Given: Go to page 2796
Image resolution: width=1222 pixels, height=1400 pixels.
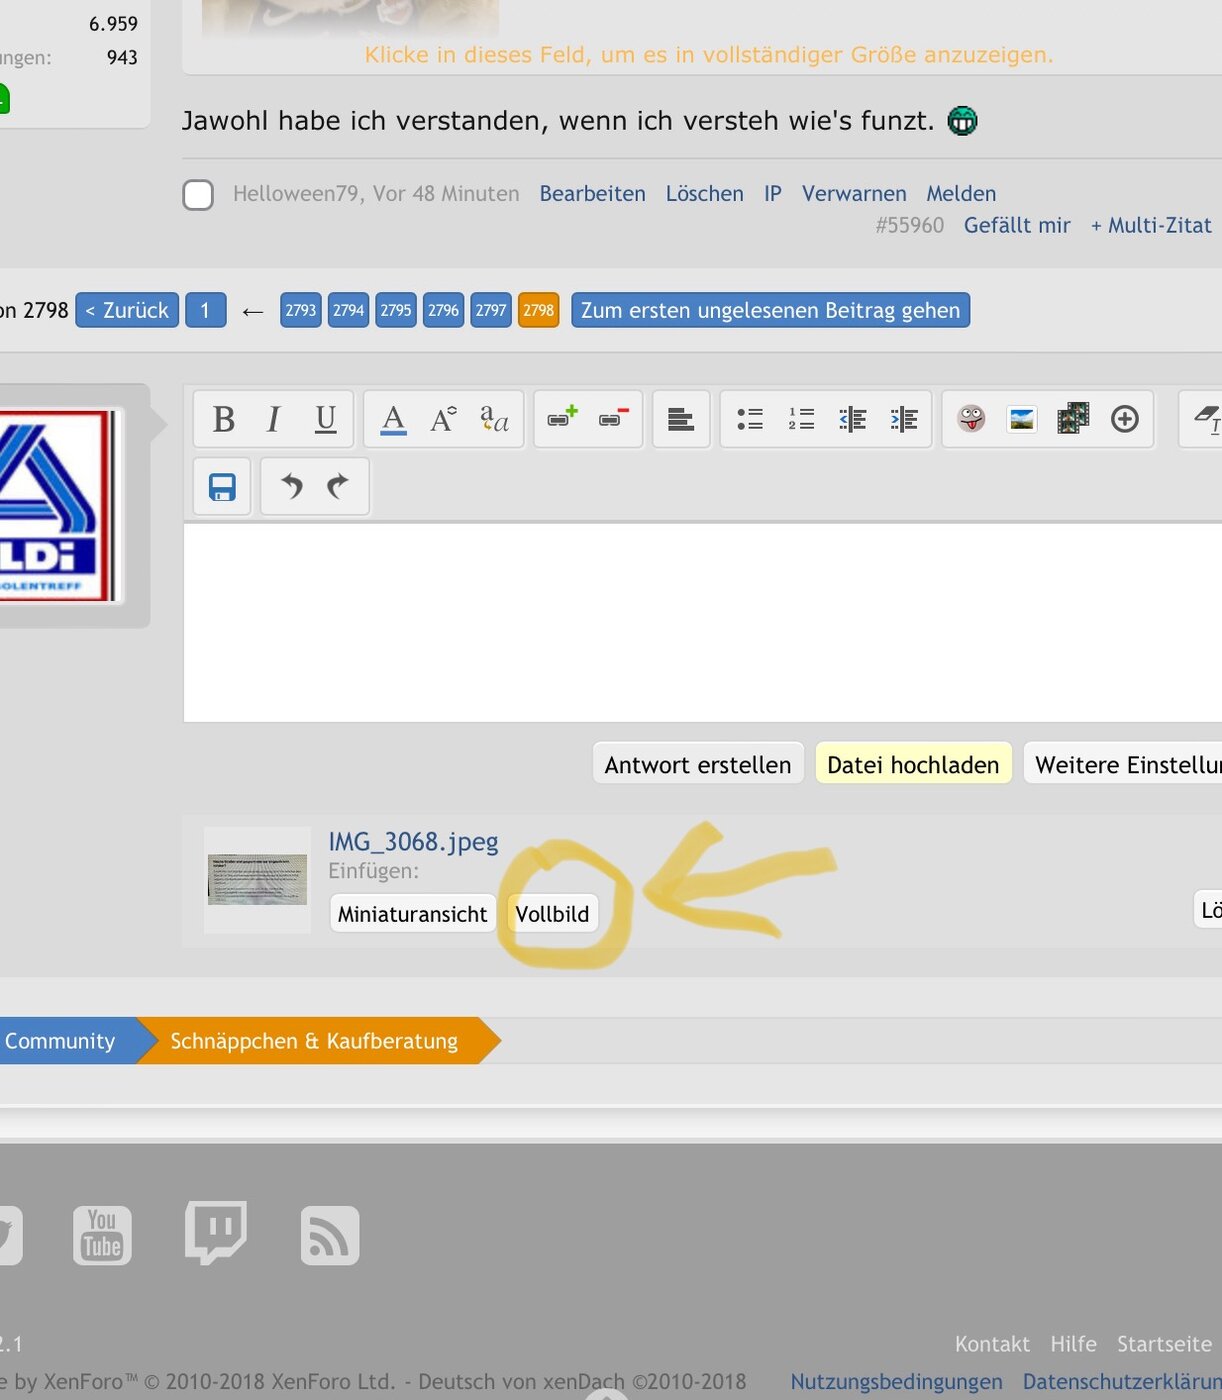Looking at the screenshot, I should [x=443, y=310].
